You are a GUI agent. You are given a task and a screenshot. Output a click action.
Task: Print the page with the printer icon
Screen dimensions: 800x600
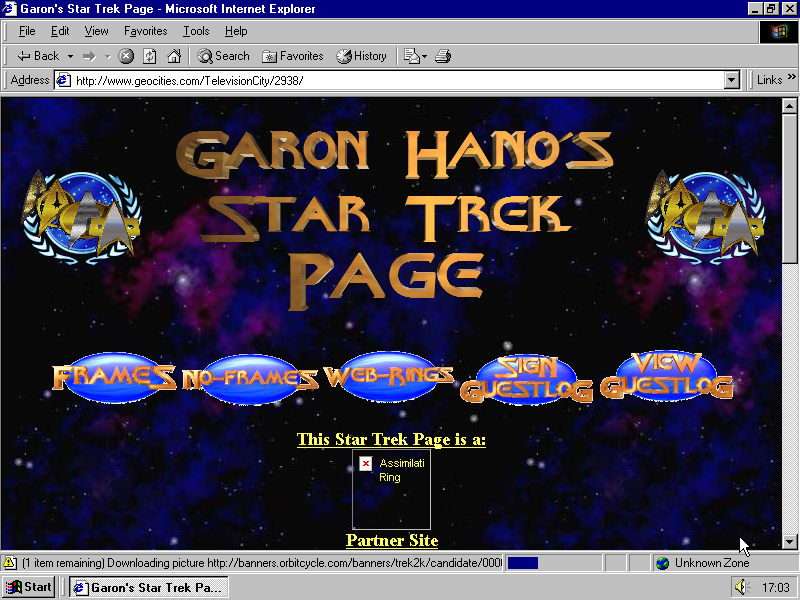(x=443, y=56)
